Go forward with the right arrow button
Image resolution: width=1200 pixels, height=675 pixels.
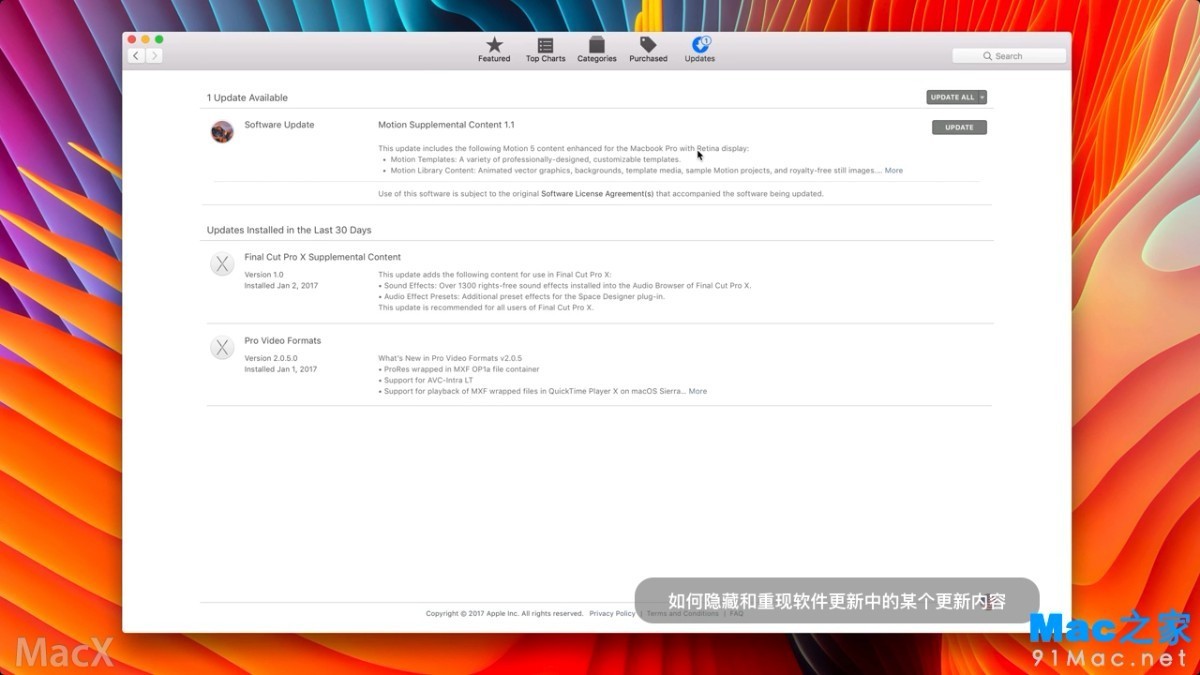coord(154,56)
